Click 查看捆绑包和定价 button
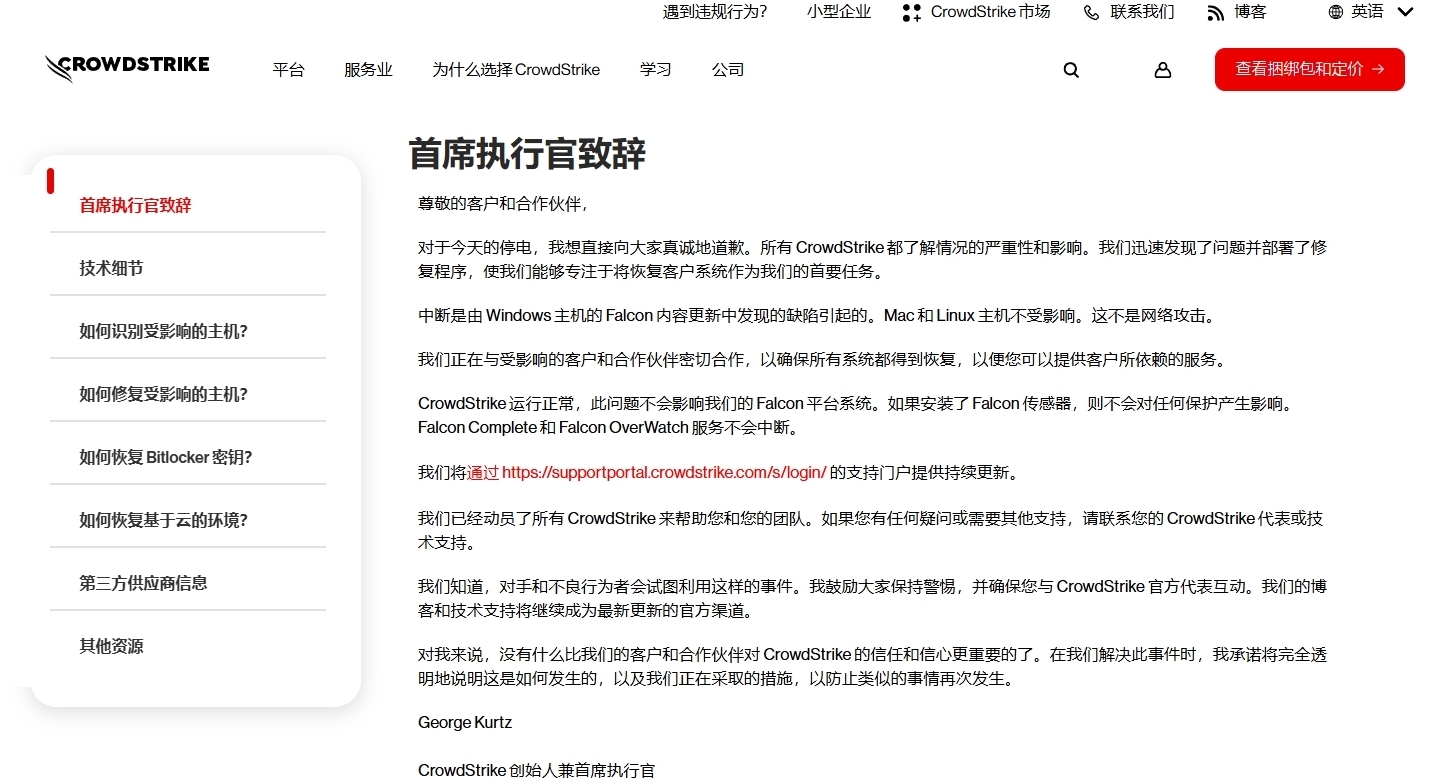 1310,69
